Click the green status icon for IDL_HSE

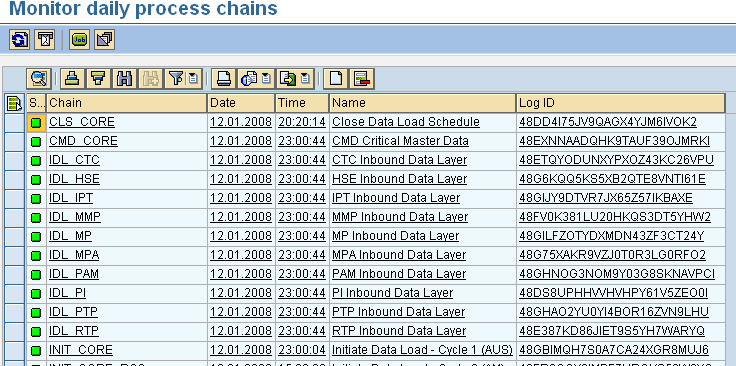click(36, 180)
